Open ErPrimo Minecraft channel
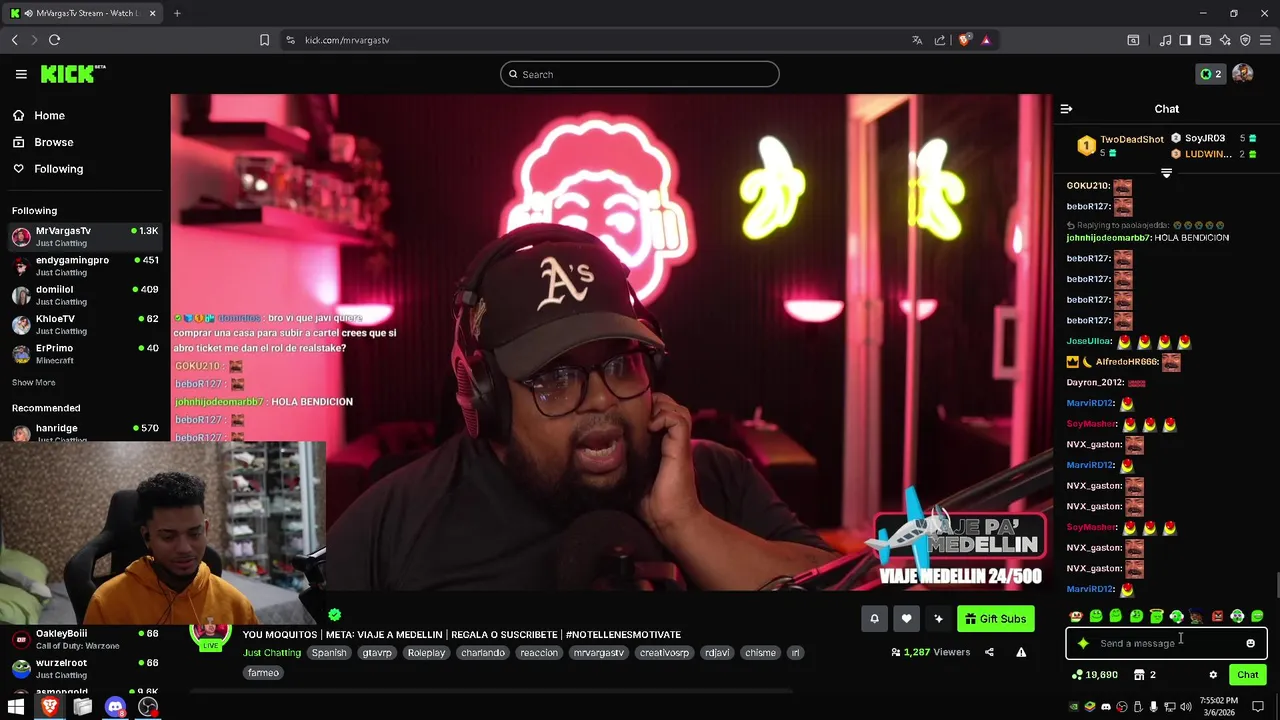 click(85, 353)
